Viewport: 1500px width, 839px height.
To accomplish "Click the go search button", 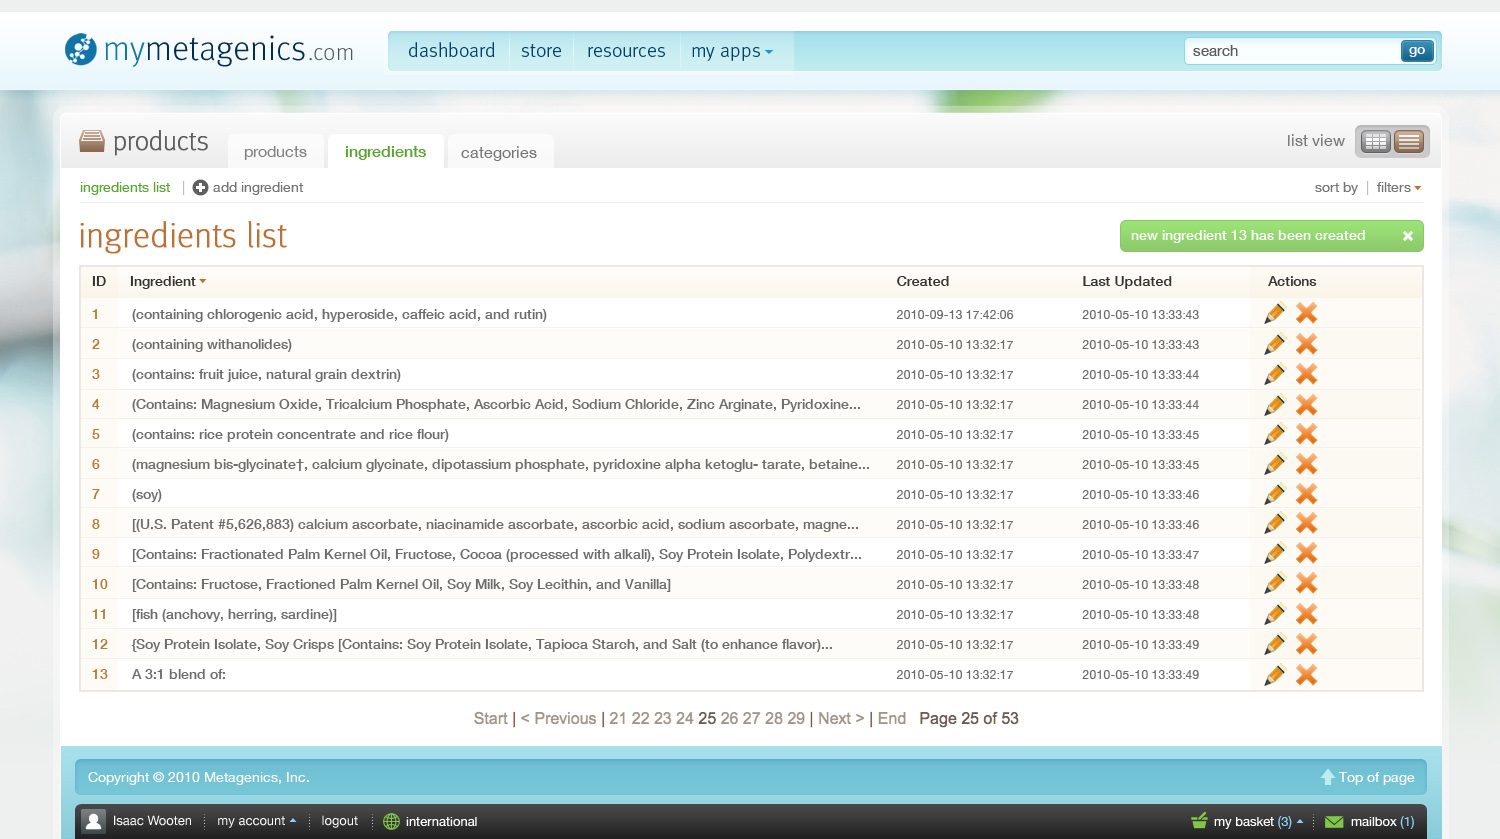I will coord(1417,51).
